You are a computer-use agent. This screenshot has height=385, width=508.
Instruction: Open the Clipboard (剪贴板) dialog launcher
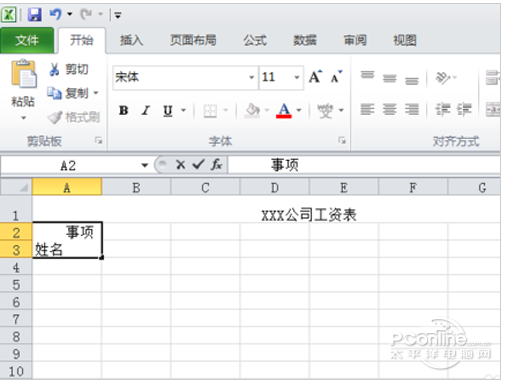coord(98,140)
